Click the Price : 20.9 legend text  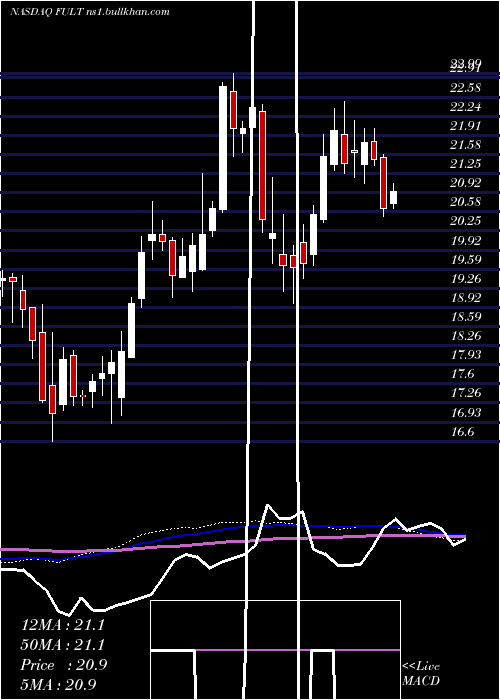[x=63, y=665]
